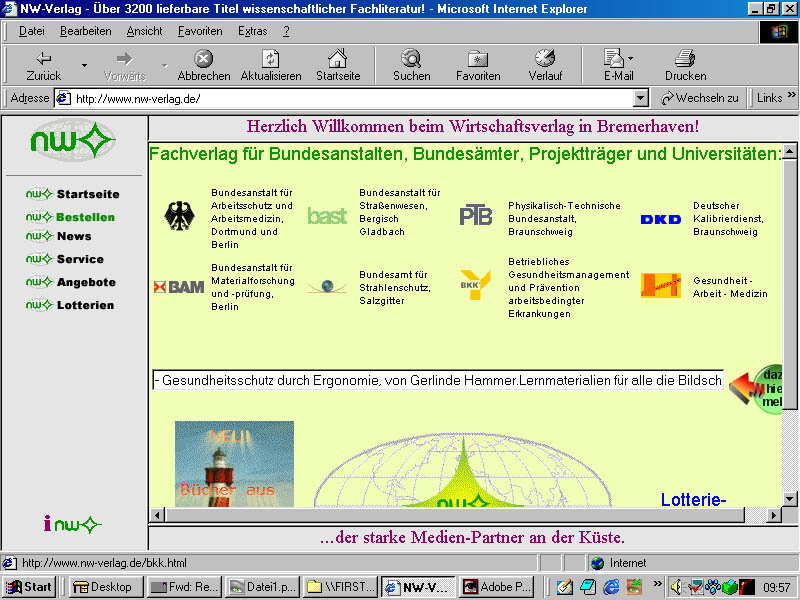The width and height of the screenshot is (800, 600).
Task: Open Bundesanstalt für Arbeitsschutz und Arbeitsmedizin link
Action: (253, 218)
